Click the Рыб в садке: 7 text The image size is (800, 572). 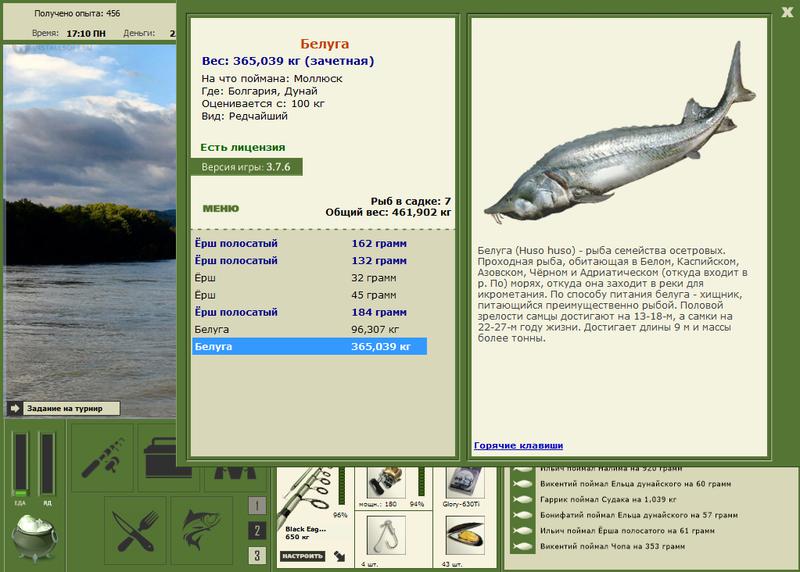click(x=411, y=201)
